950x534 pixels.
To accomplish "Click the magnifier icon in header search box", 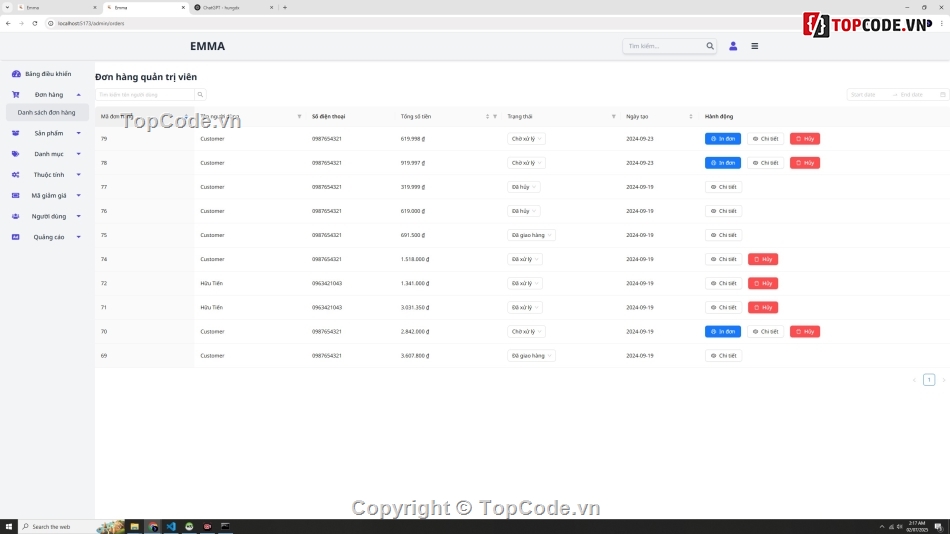I will click(710, 46).
